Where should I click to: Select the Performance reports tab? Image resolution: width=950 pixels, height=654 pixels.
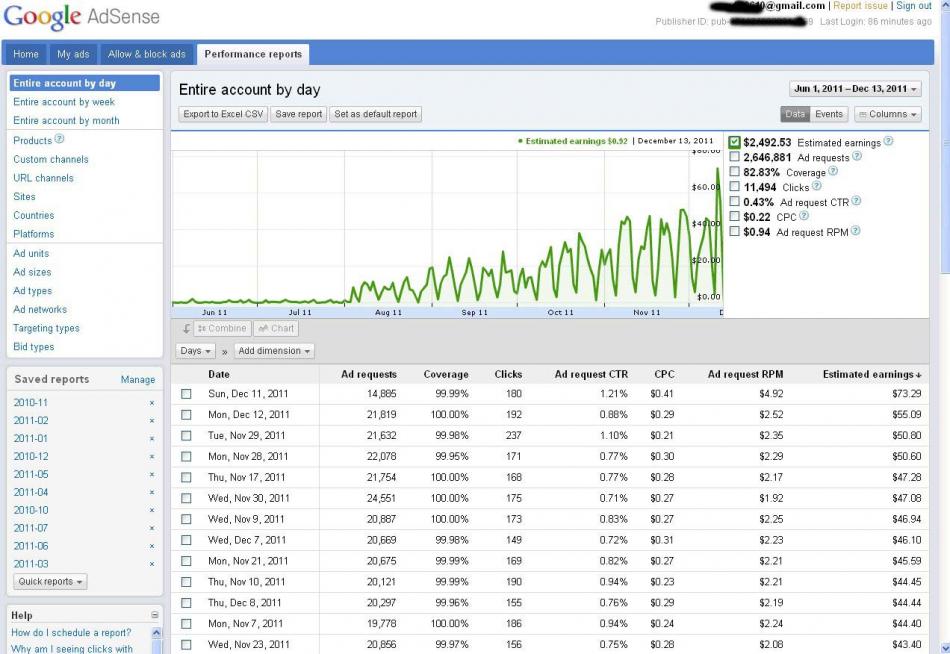[x=253, y=54]
